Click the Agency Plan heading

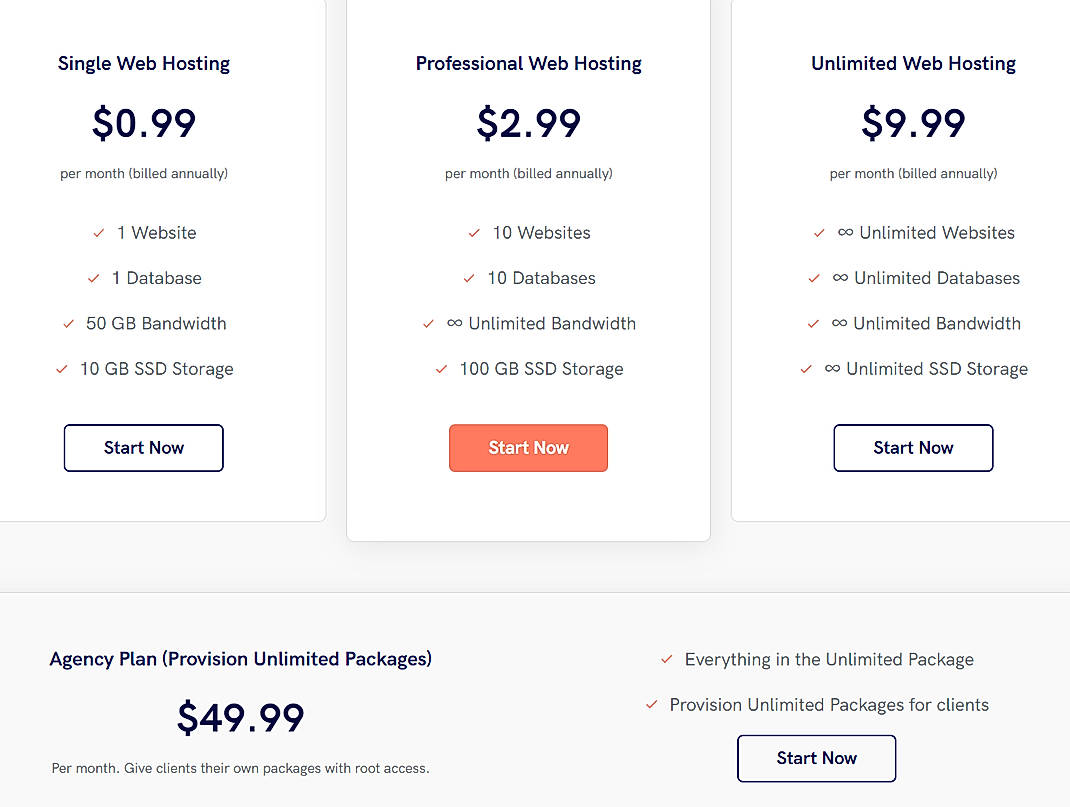click(240, 659)
